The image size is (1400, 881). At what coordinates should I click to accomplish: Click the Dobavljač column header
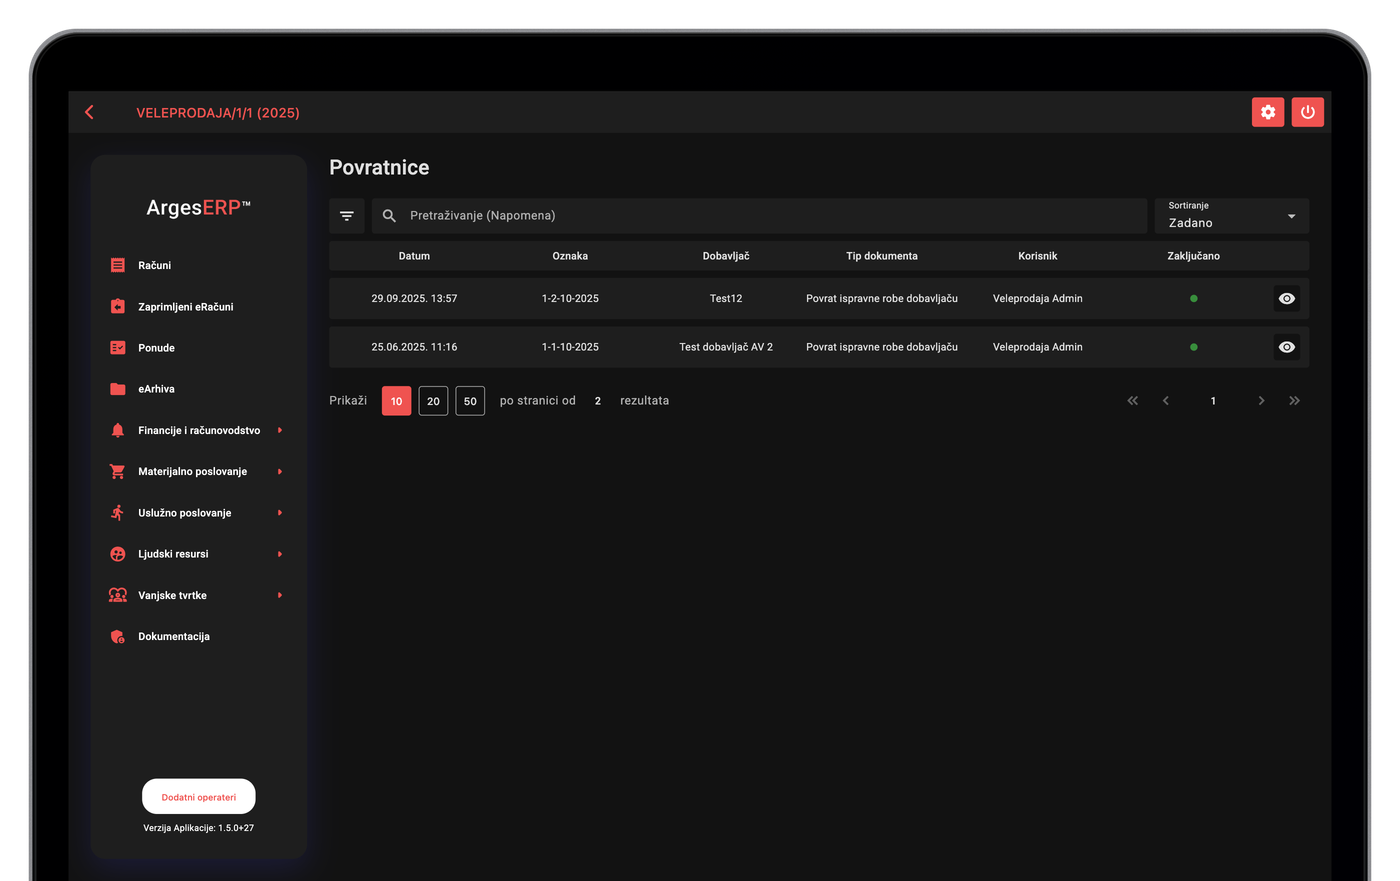[726, 256]
